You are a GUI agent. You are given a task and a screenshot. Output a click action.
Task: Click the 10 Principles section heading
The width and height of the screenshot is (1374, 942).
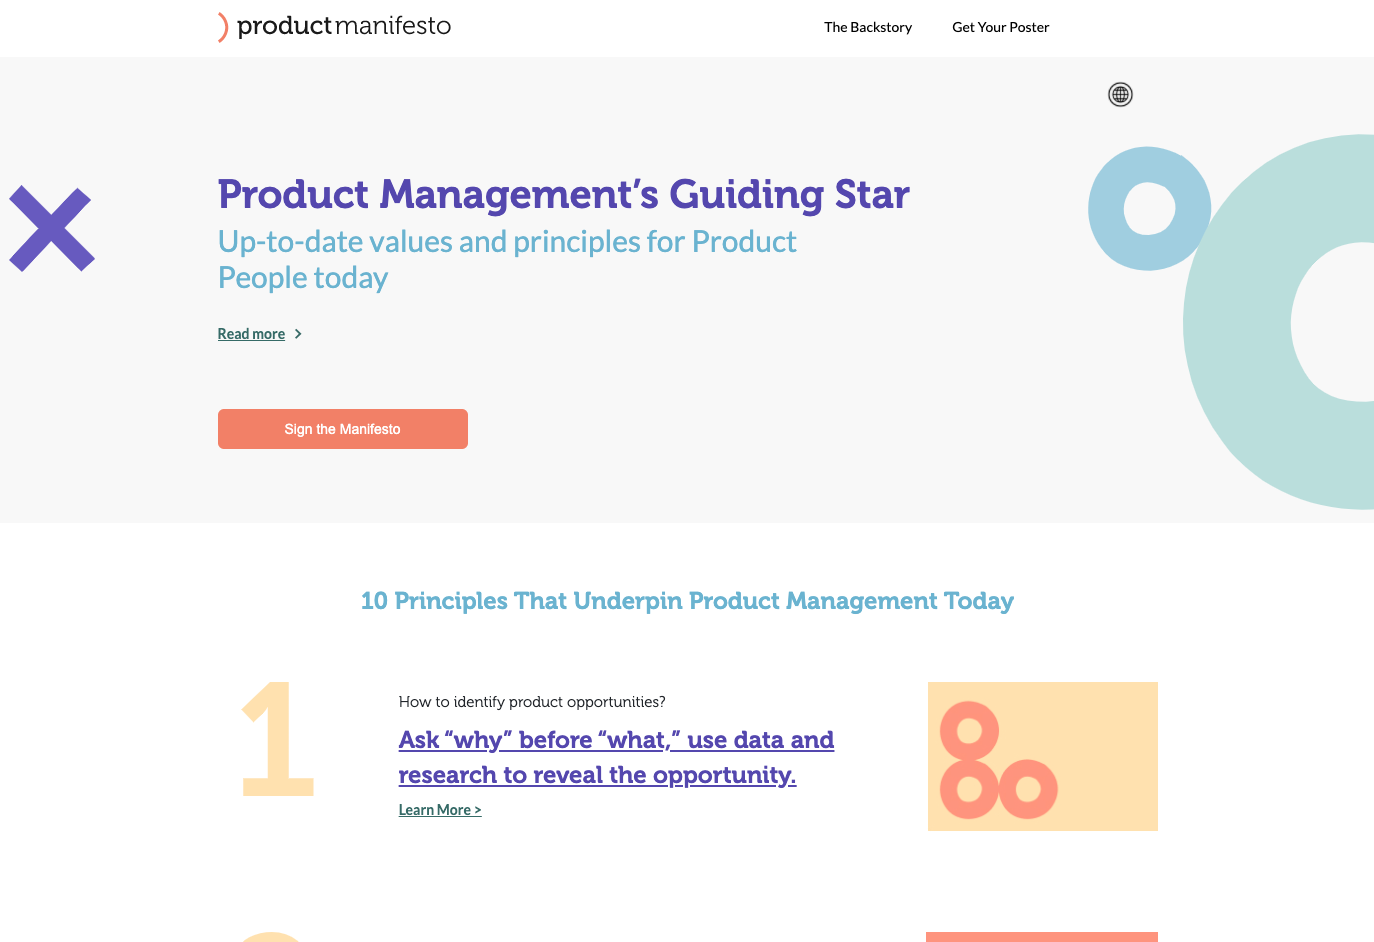click(x=687, y=601)
